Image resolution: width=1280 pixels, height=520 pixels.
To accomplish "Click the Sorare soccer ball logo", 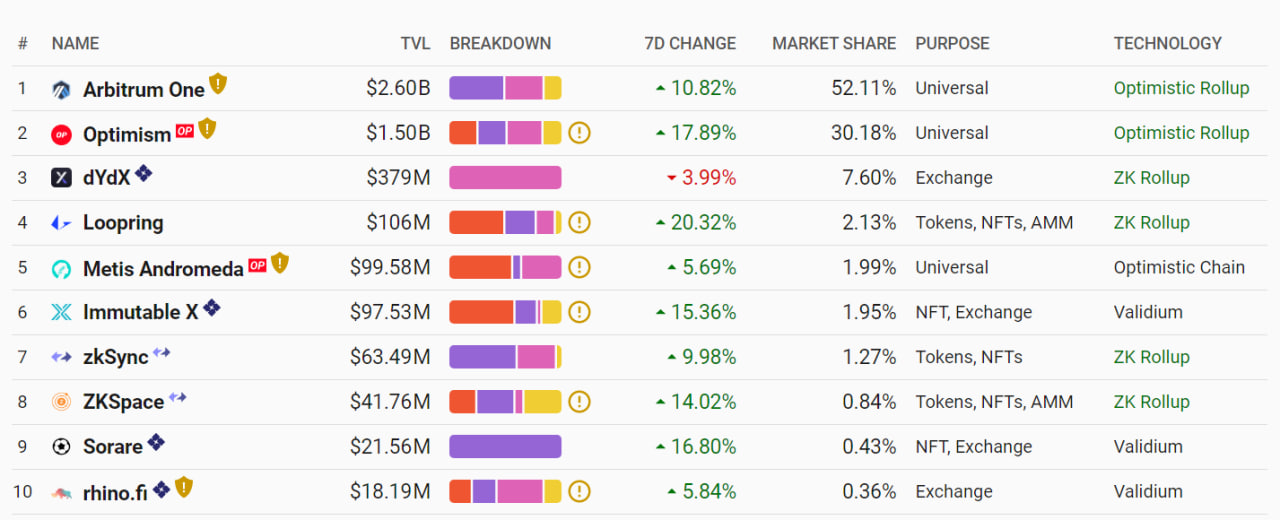I will click(x=62, y=447).
